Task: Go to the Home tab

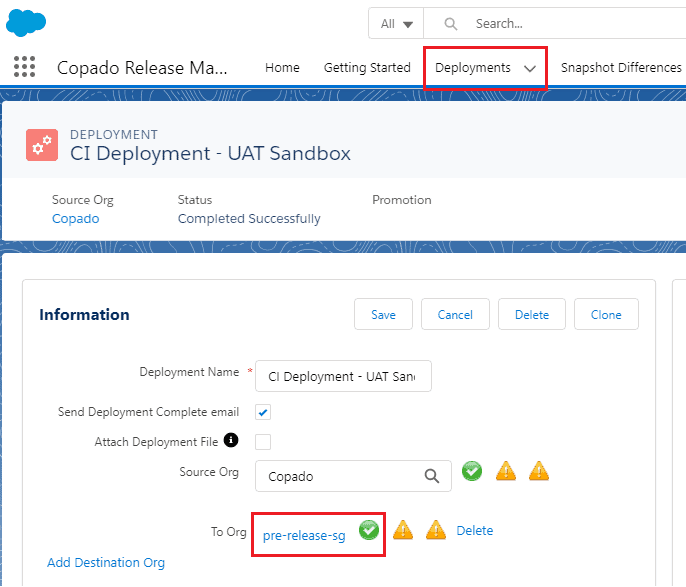Action: (282, 68)
